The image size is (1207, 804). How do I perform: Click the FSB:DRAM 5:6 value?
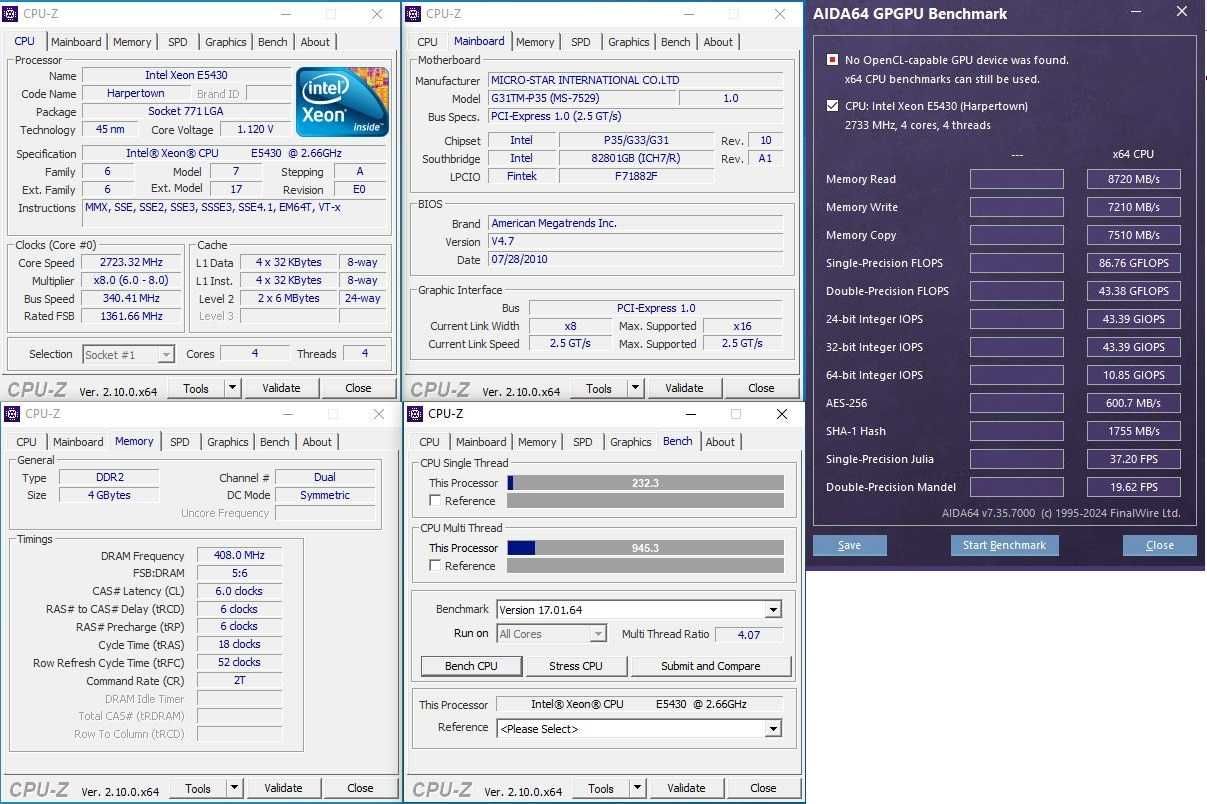[239, 574]
